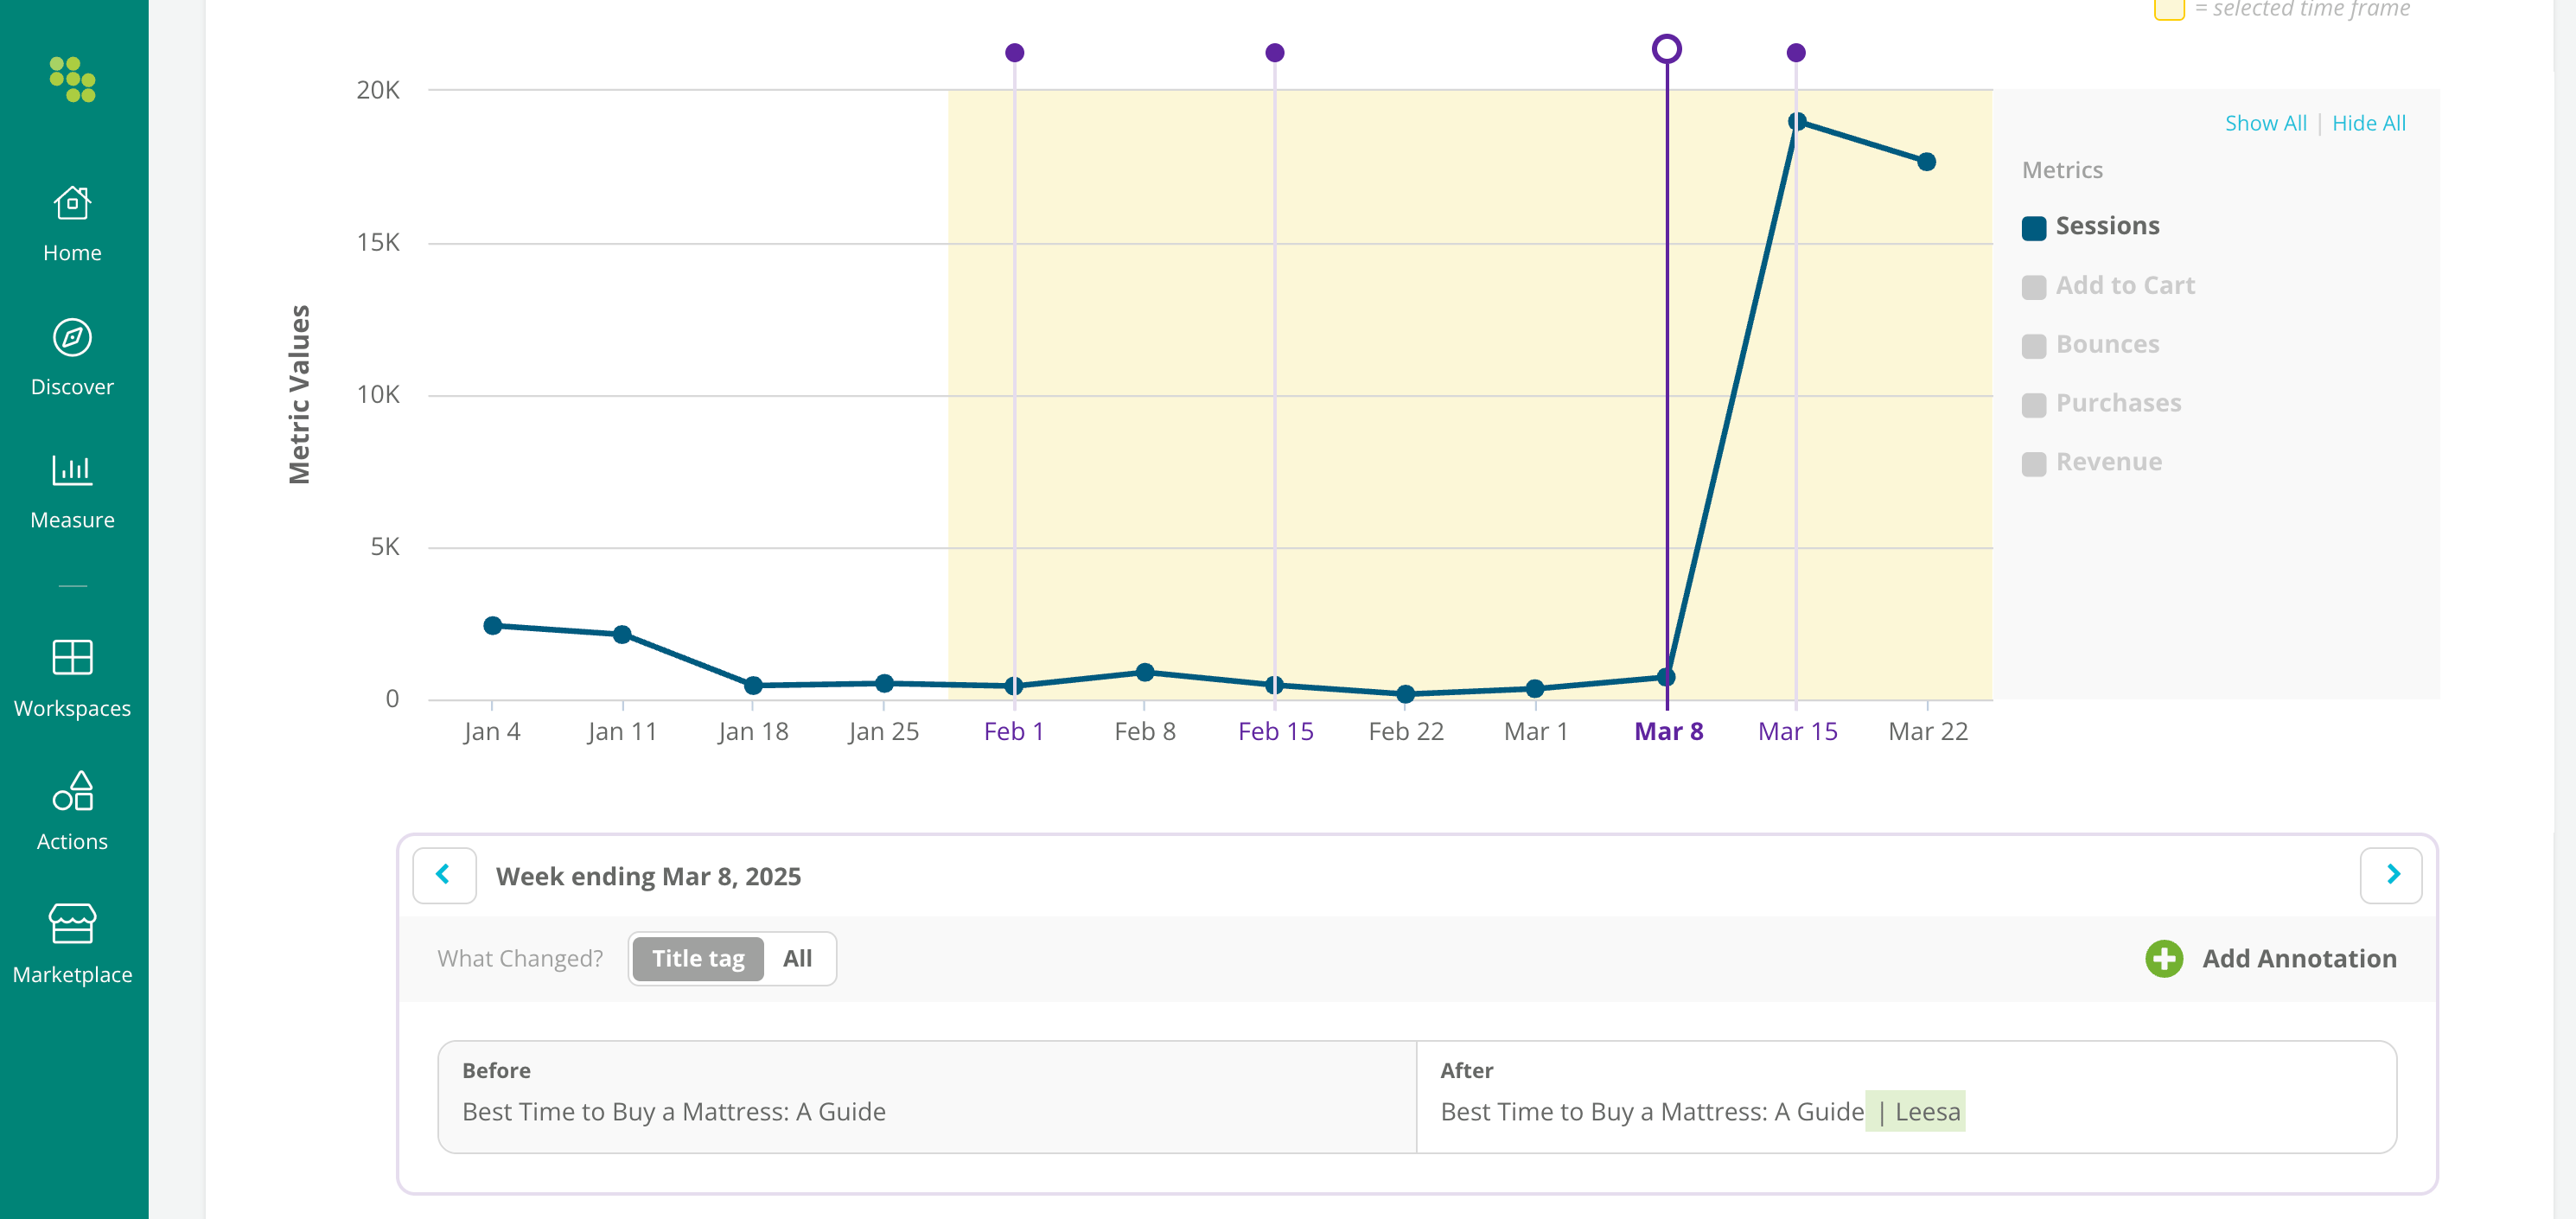Click the Mar 22 sessions data point
The width and height of the screenshot is (2576, 1219).
(x=1927, y=161)
